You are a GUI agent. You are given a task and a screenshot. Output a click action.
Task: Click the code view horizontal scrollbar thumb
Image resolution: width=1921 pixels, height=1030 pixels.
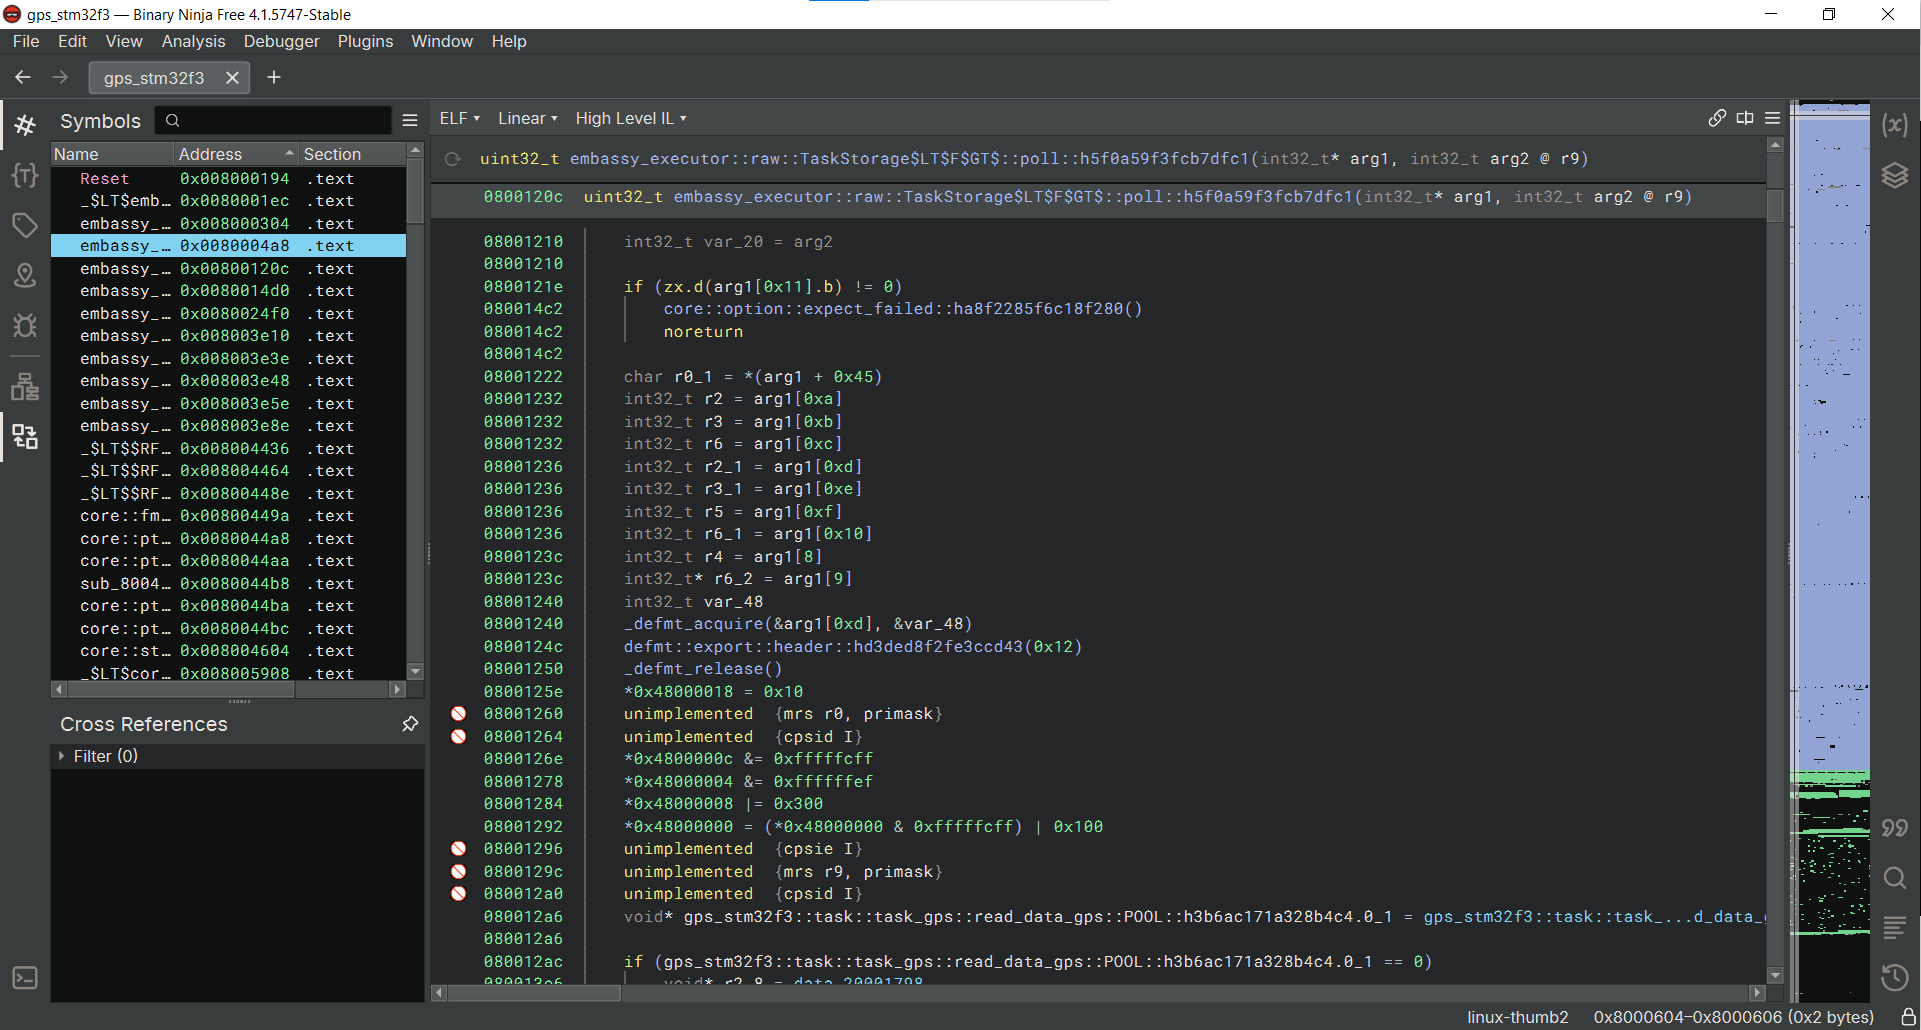click(x=534, y=992)
